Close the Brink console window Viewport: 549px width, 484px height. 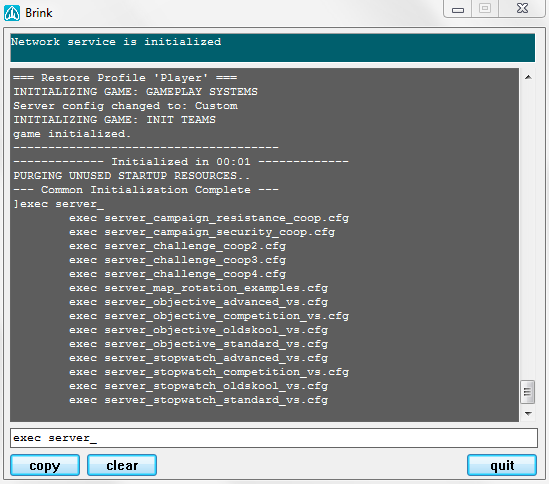pyautogui.click(x=522, y=8)
